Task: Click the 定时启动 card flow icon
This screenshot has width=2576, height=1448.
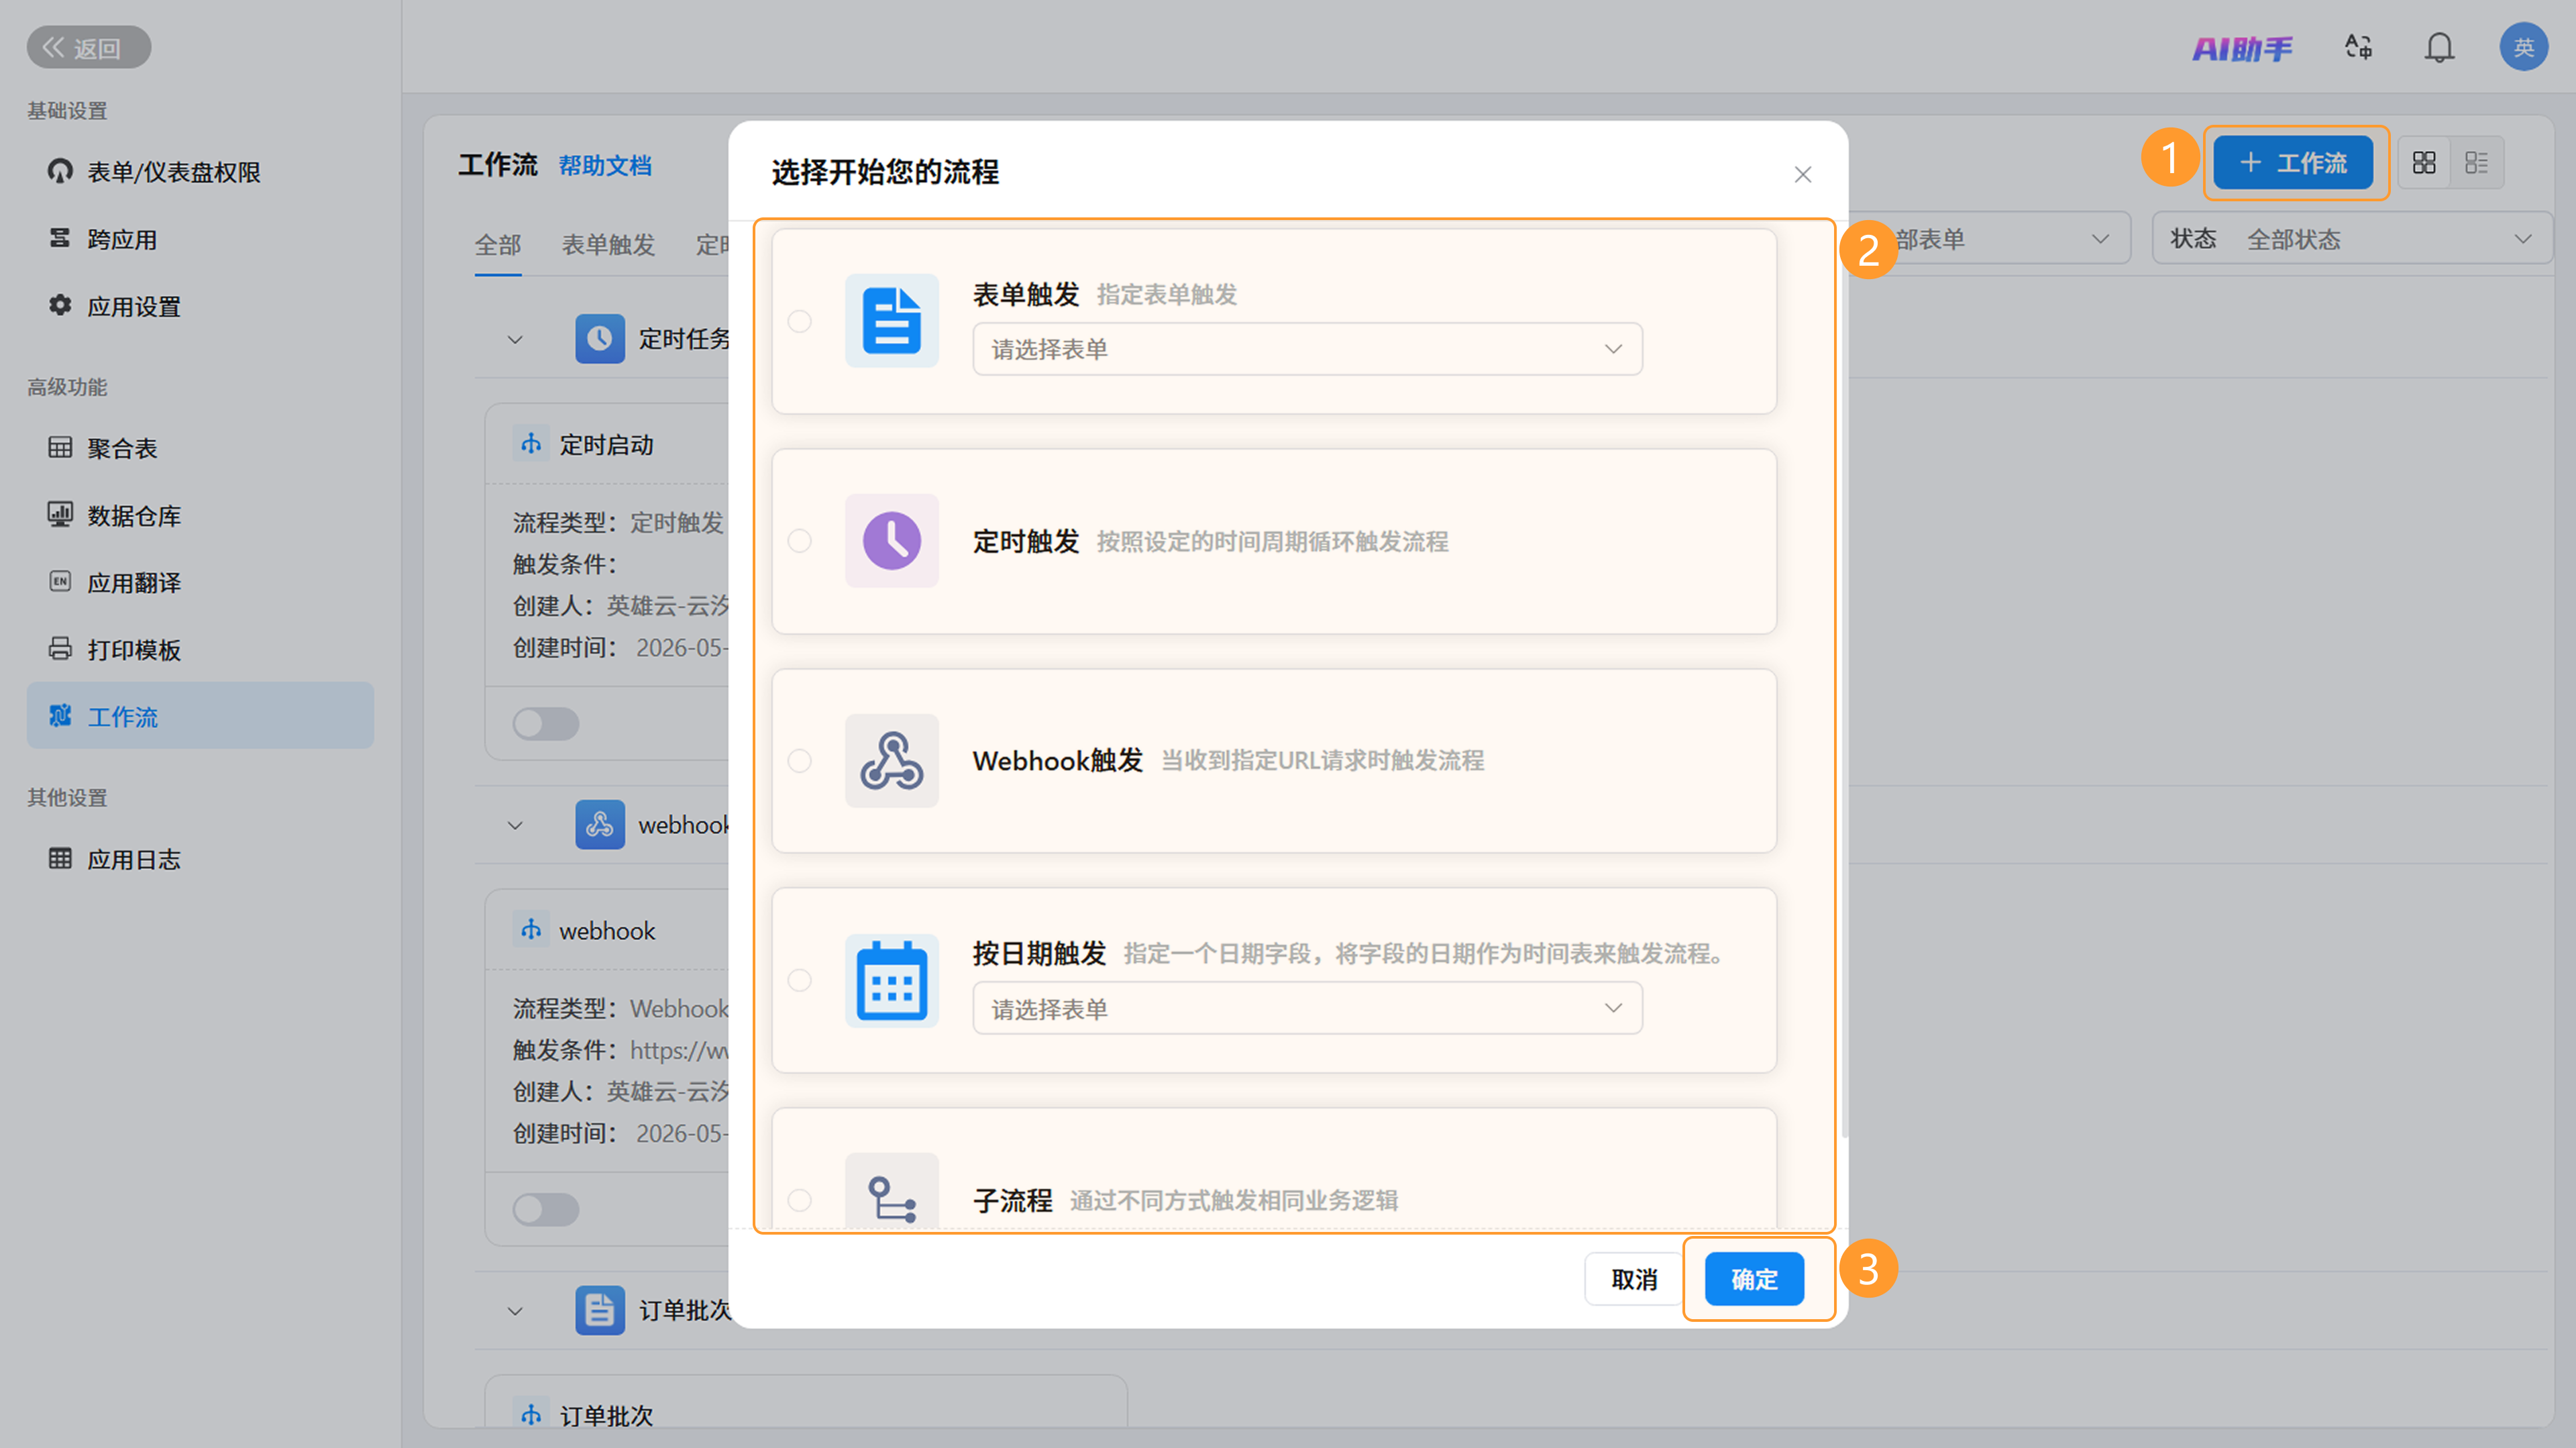Action: (531, 443)
